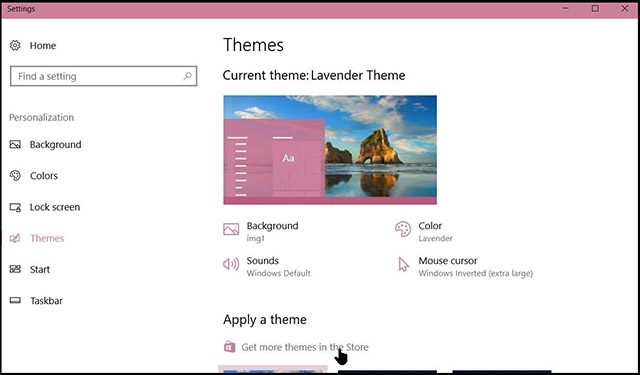Viewport: 640px width, 375px height.
Task: Open Home settings page
Action: pyautogui.click(x=43, y=45)
